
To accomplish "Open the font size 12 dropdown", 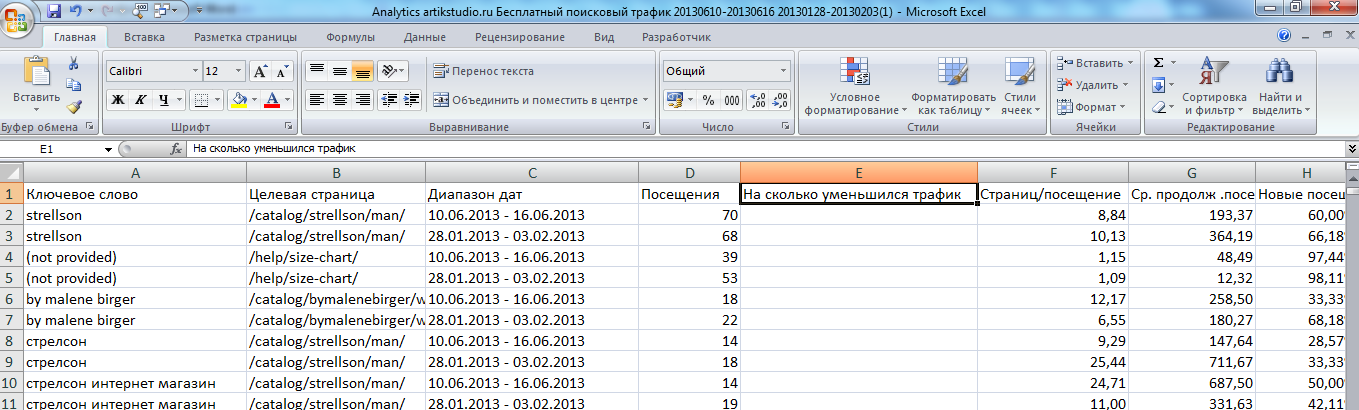I will [x=238, y=72].
